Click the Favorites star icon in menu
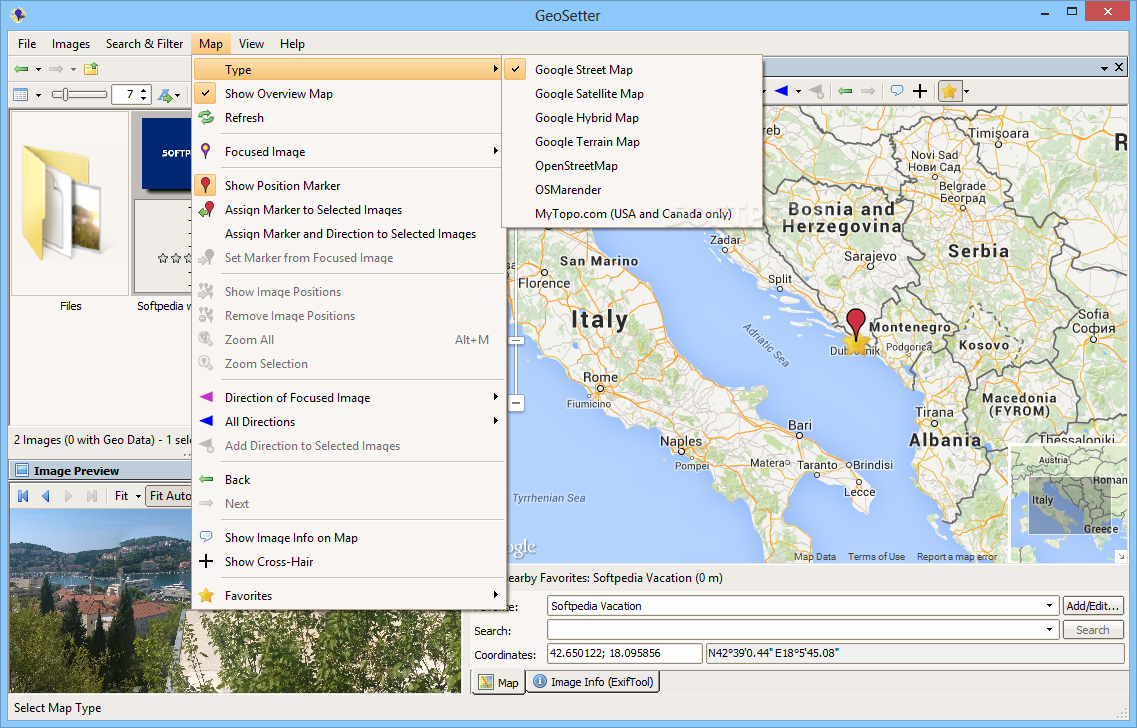 click(207, 595)
